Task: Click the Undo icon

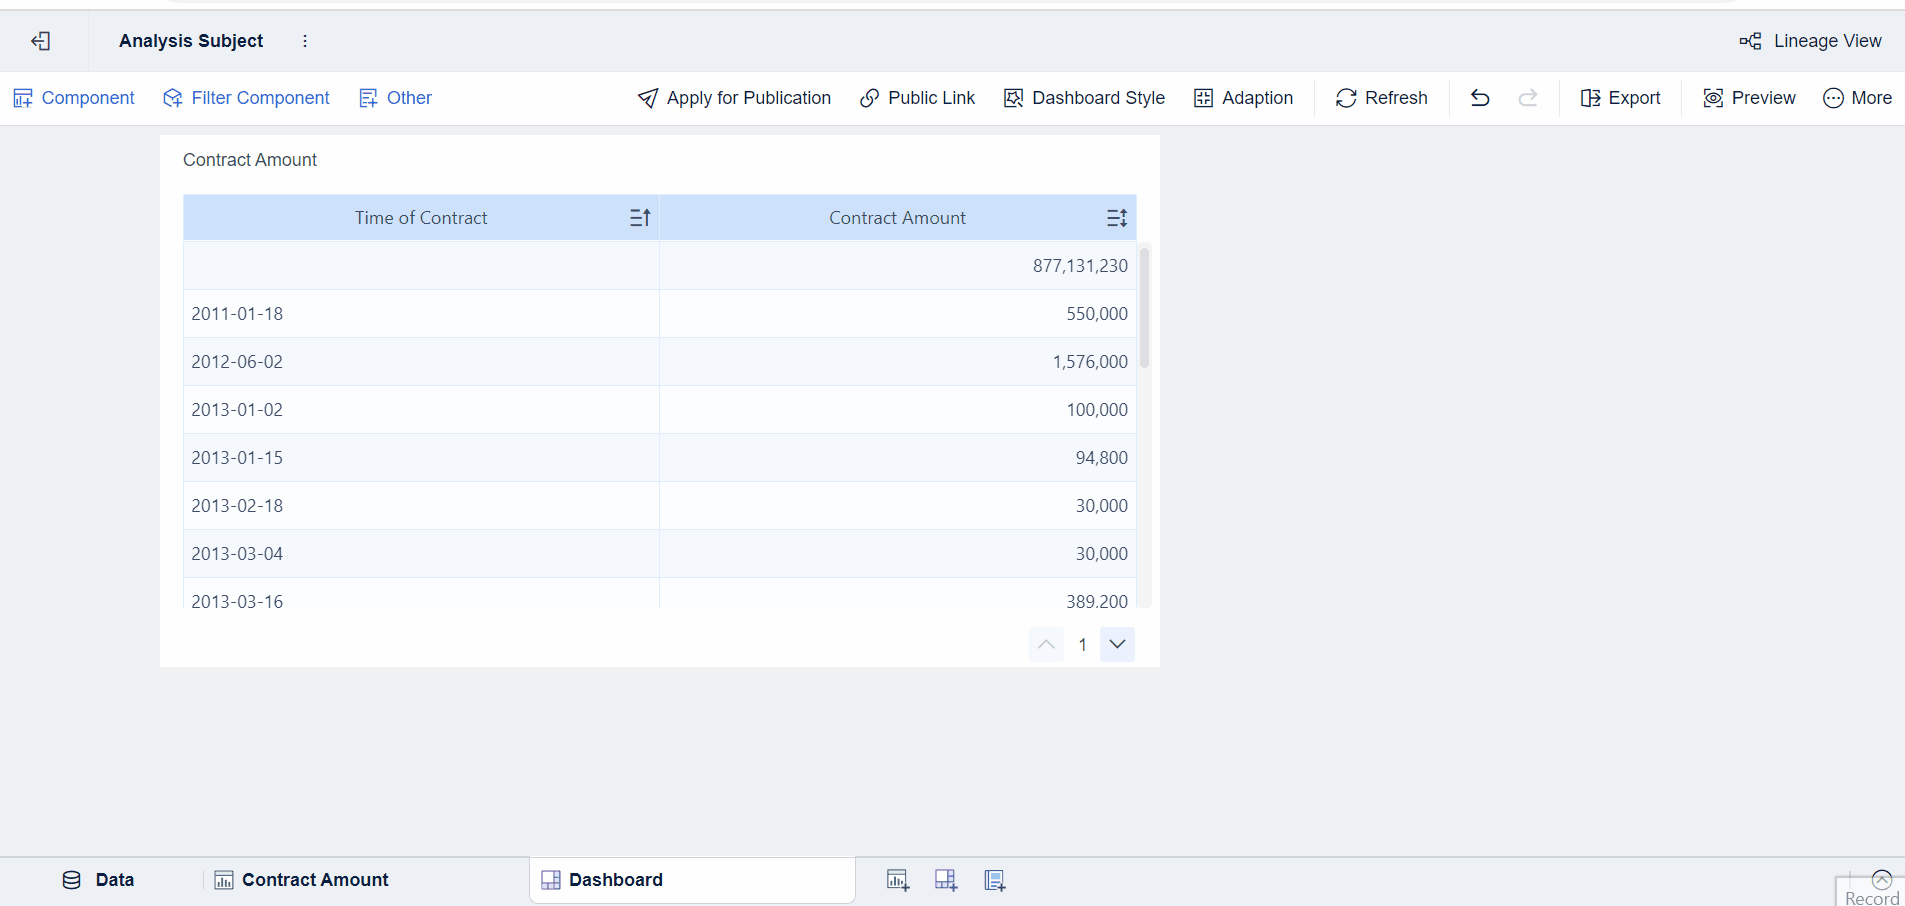Action: pyautogui.click(x=1480, y=97)
